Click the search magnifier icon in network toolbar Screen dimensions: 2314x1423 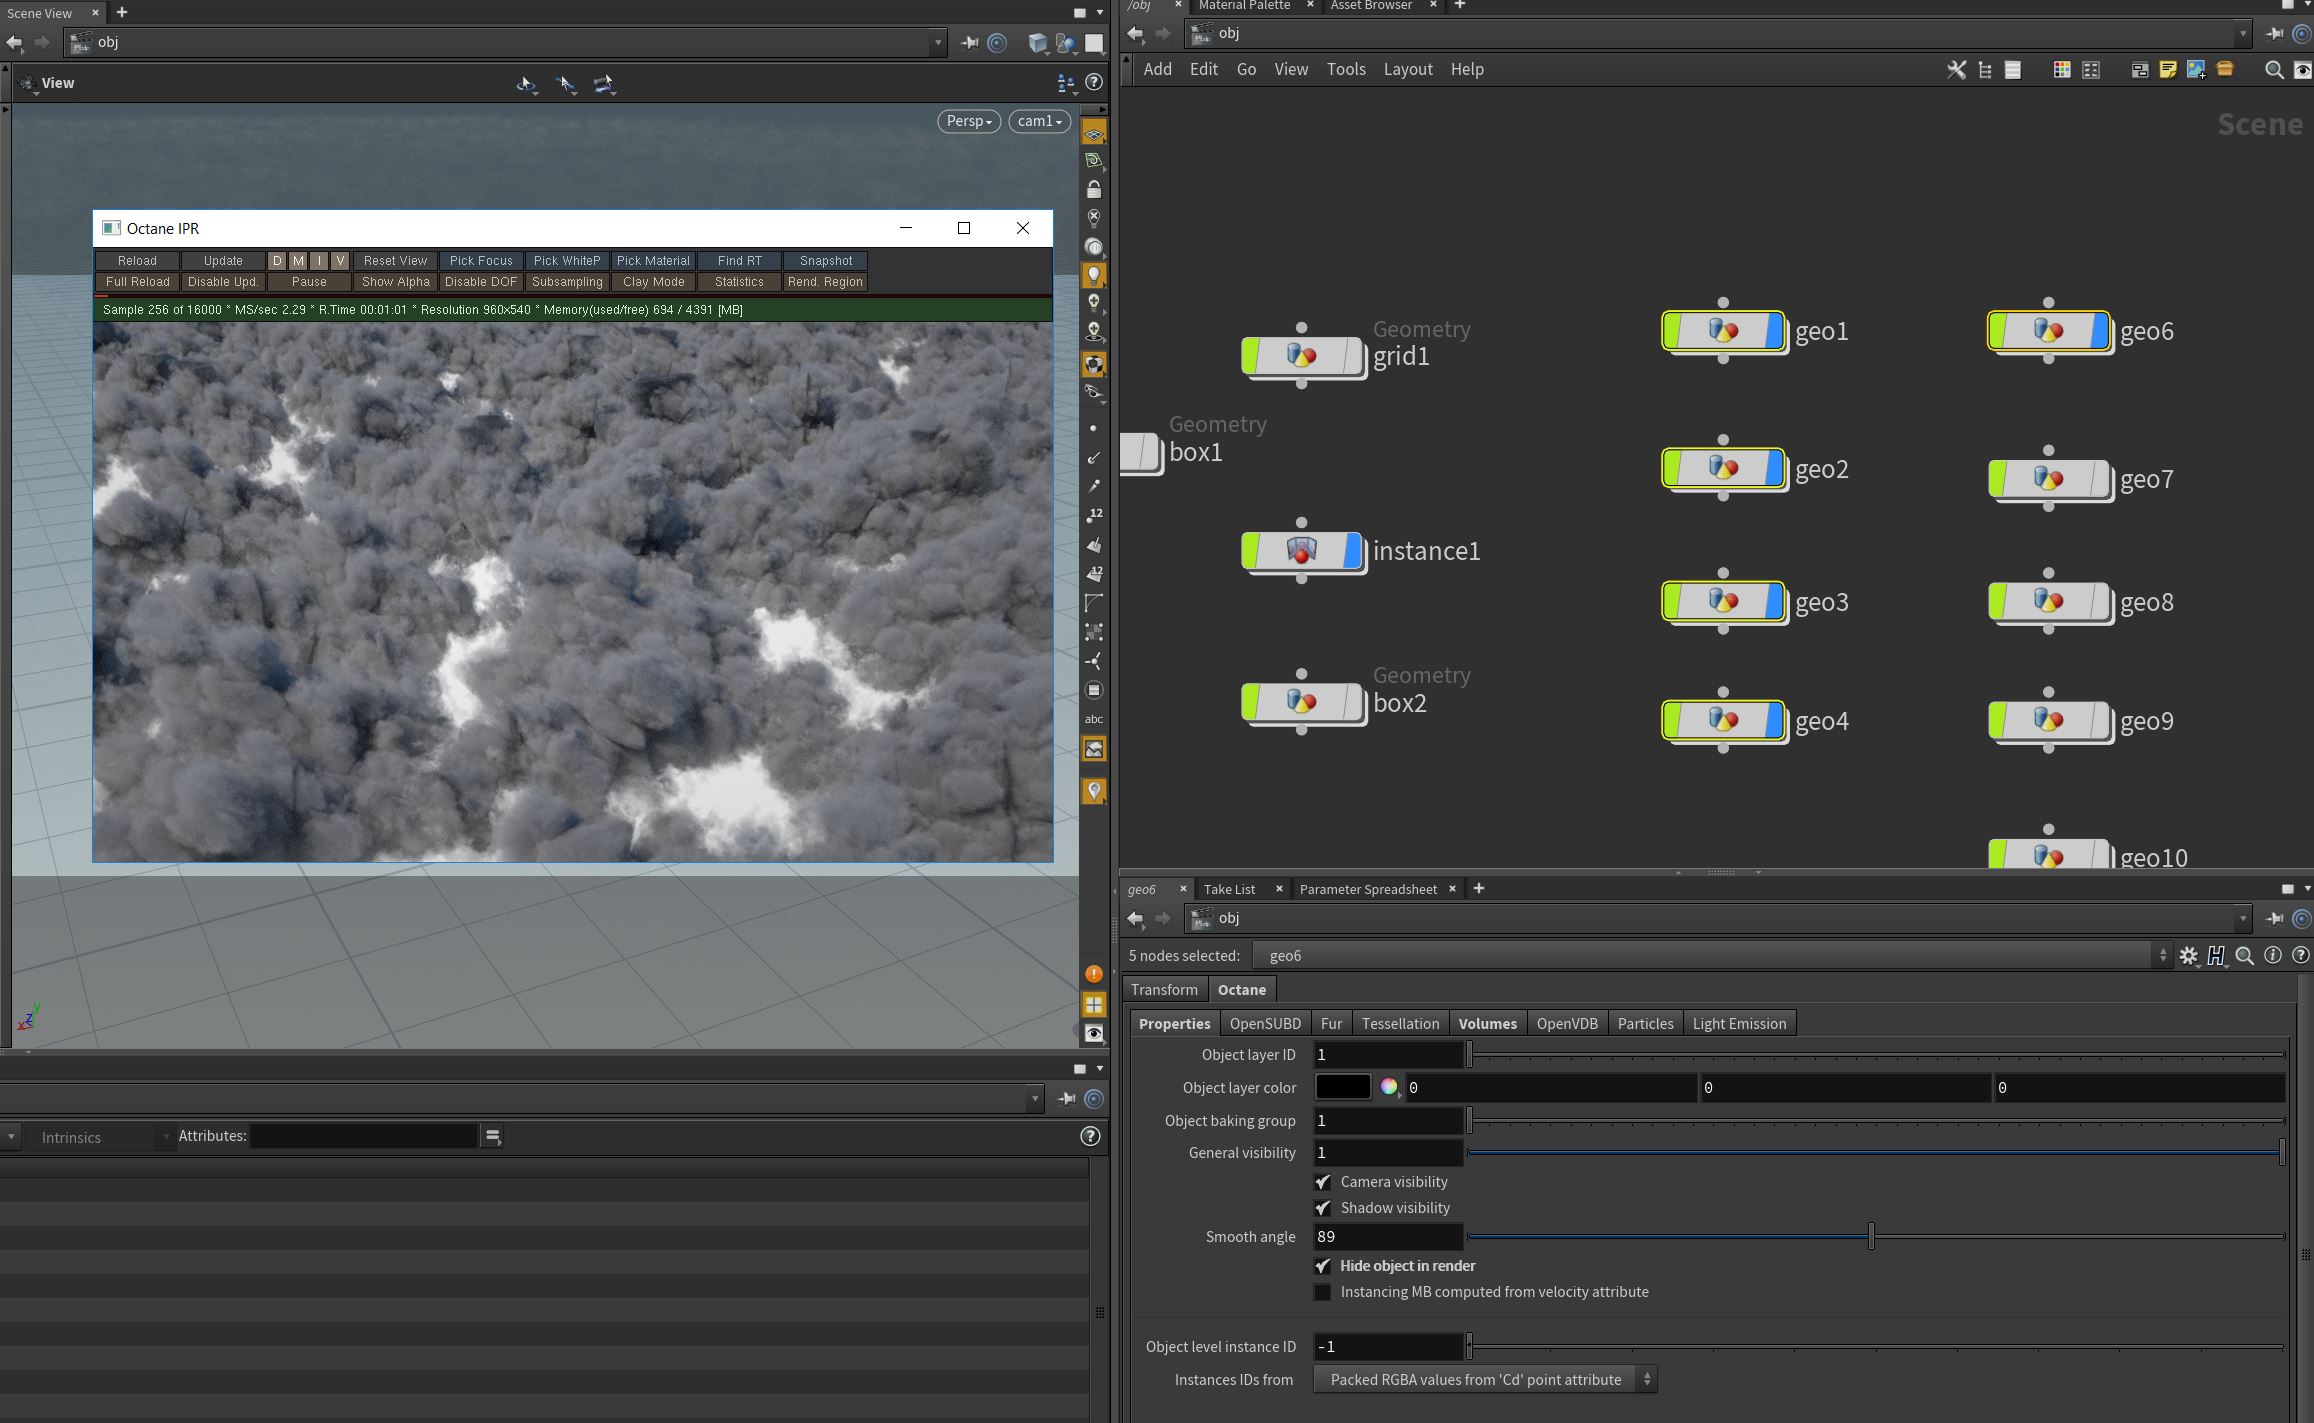pos(2273,70)
